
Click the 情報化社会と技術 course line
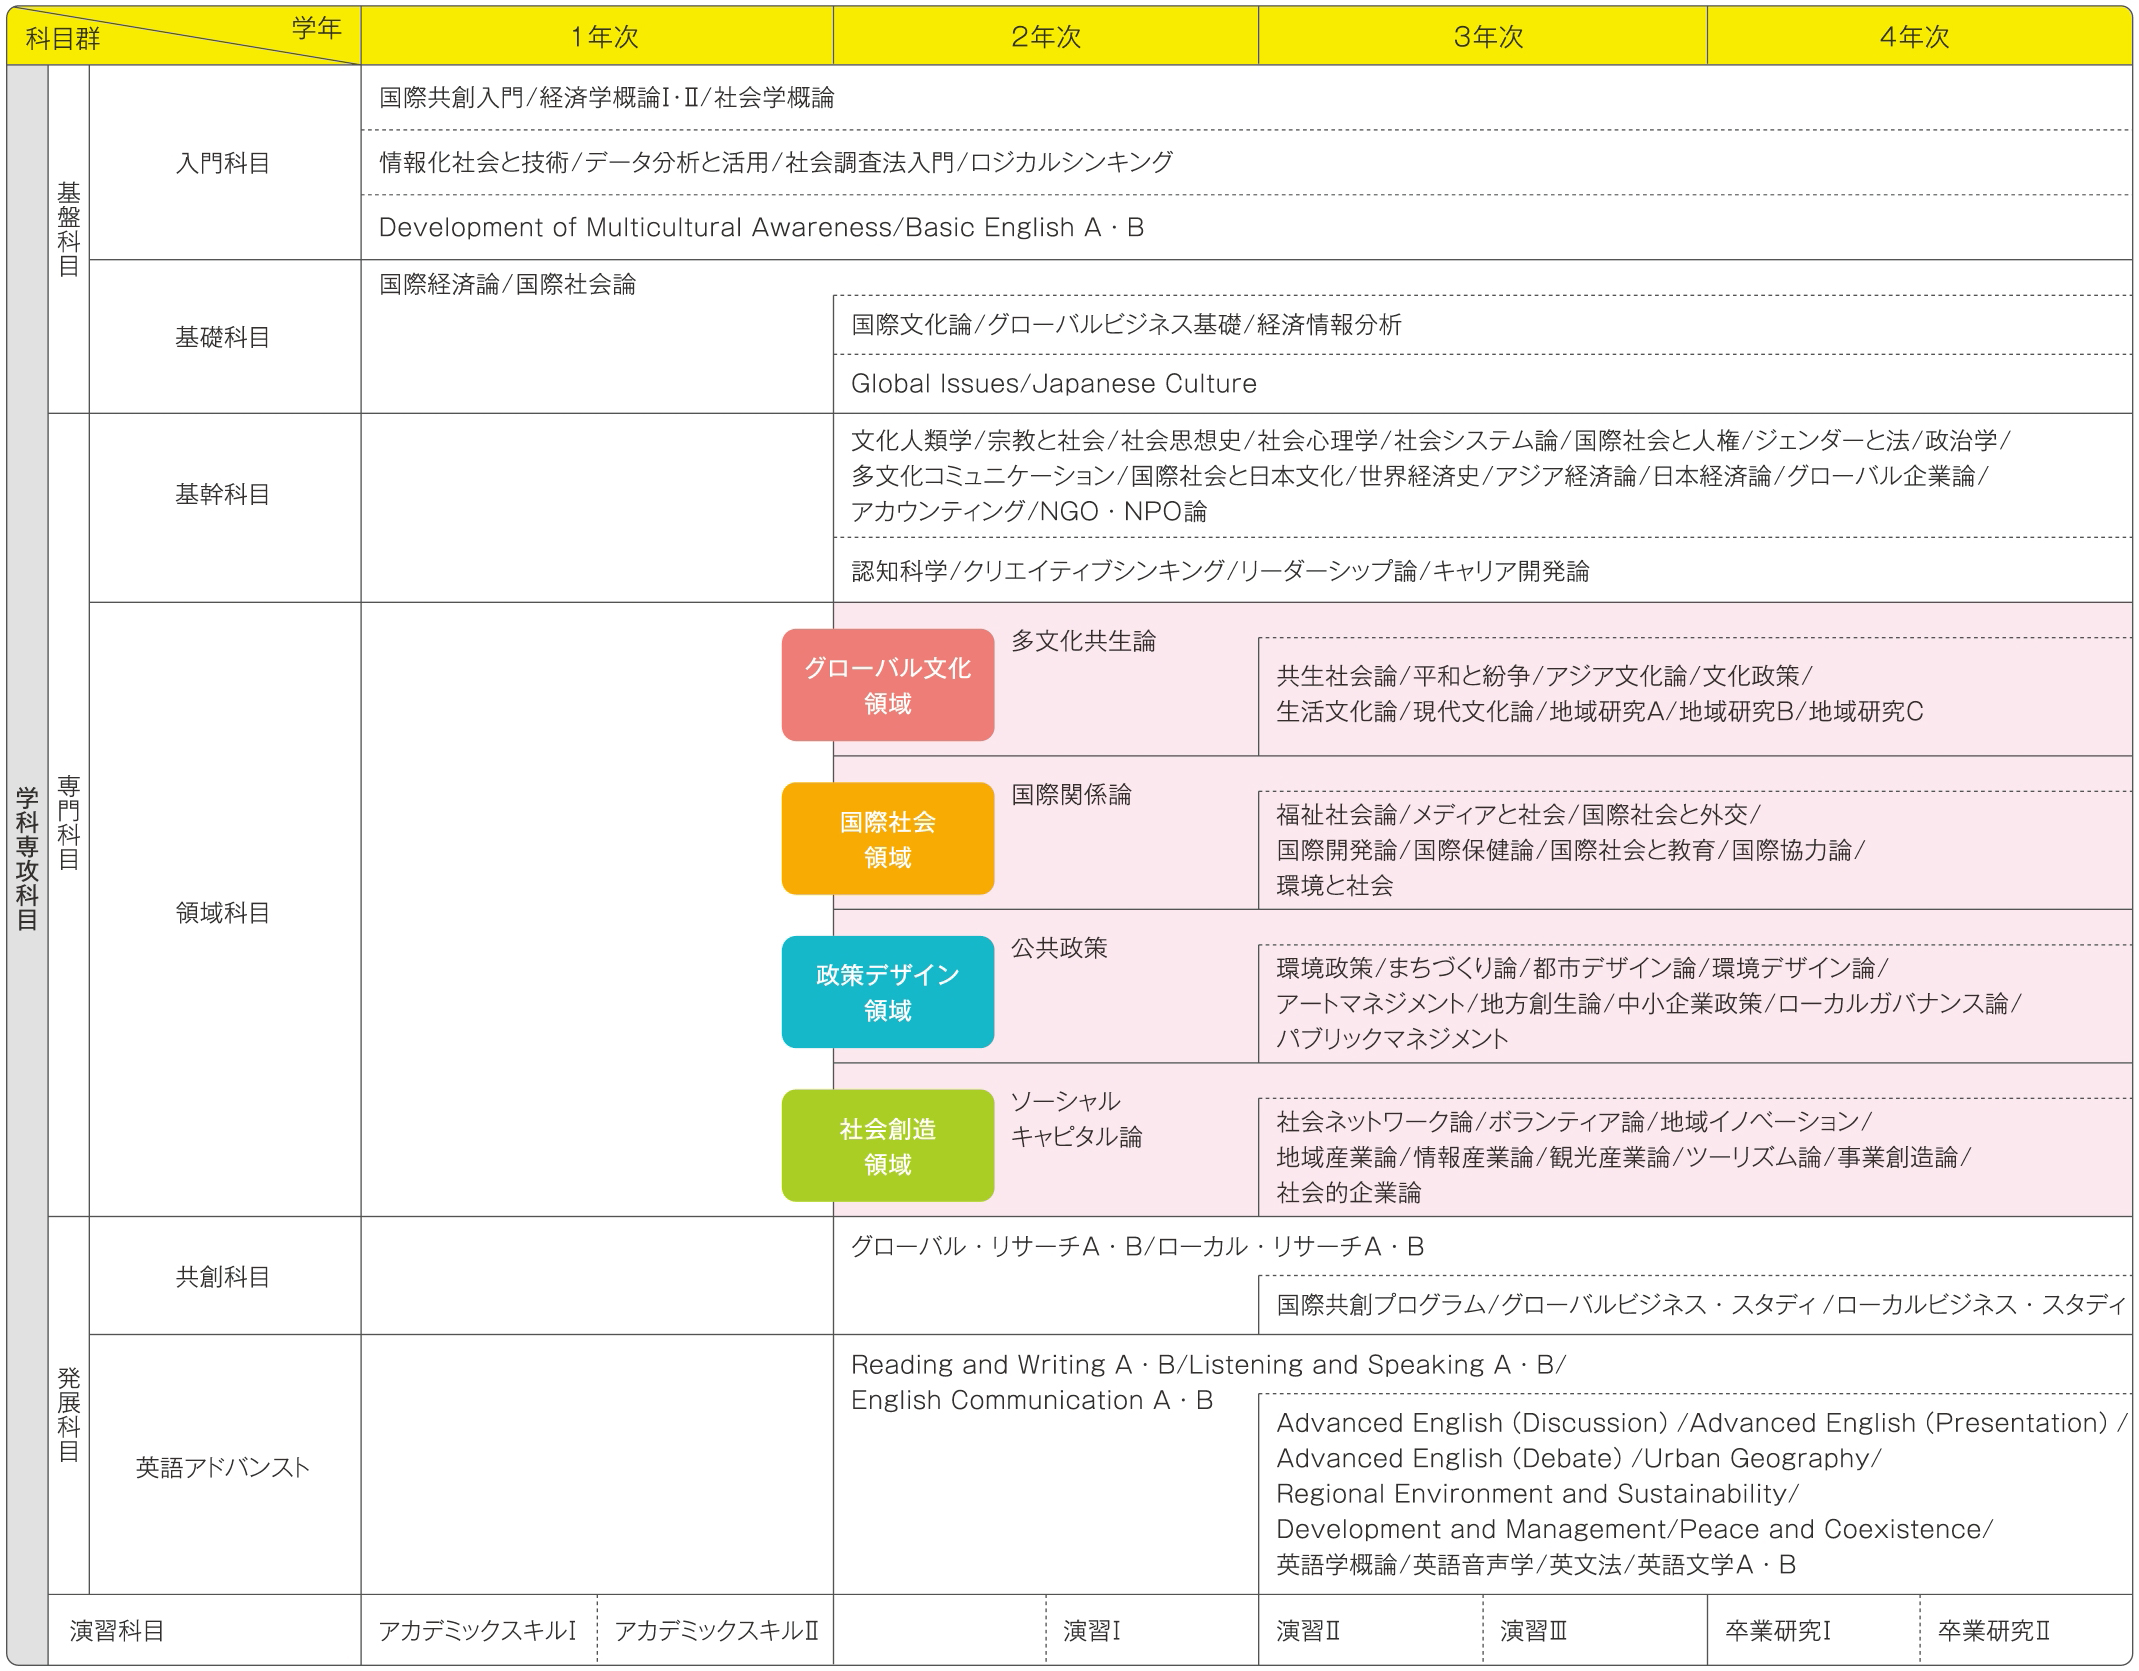(x=776, y=162)
